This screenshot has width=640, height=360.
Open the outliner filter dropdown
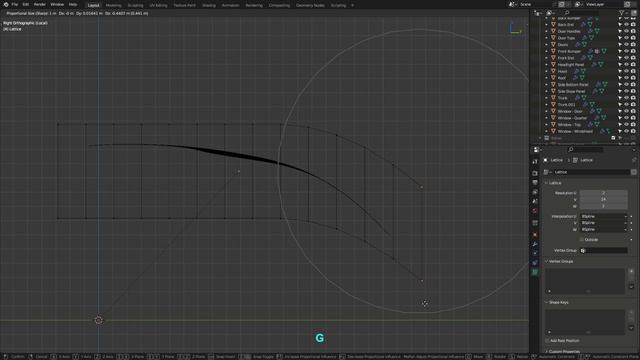click(623, 13)
